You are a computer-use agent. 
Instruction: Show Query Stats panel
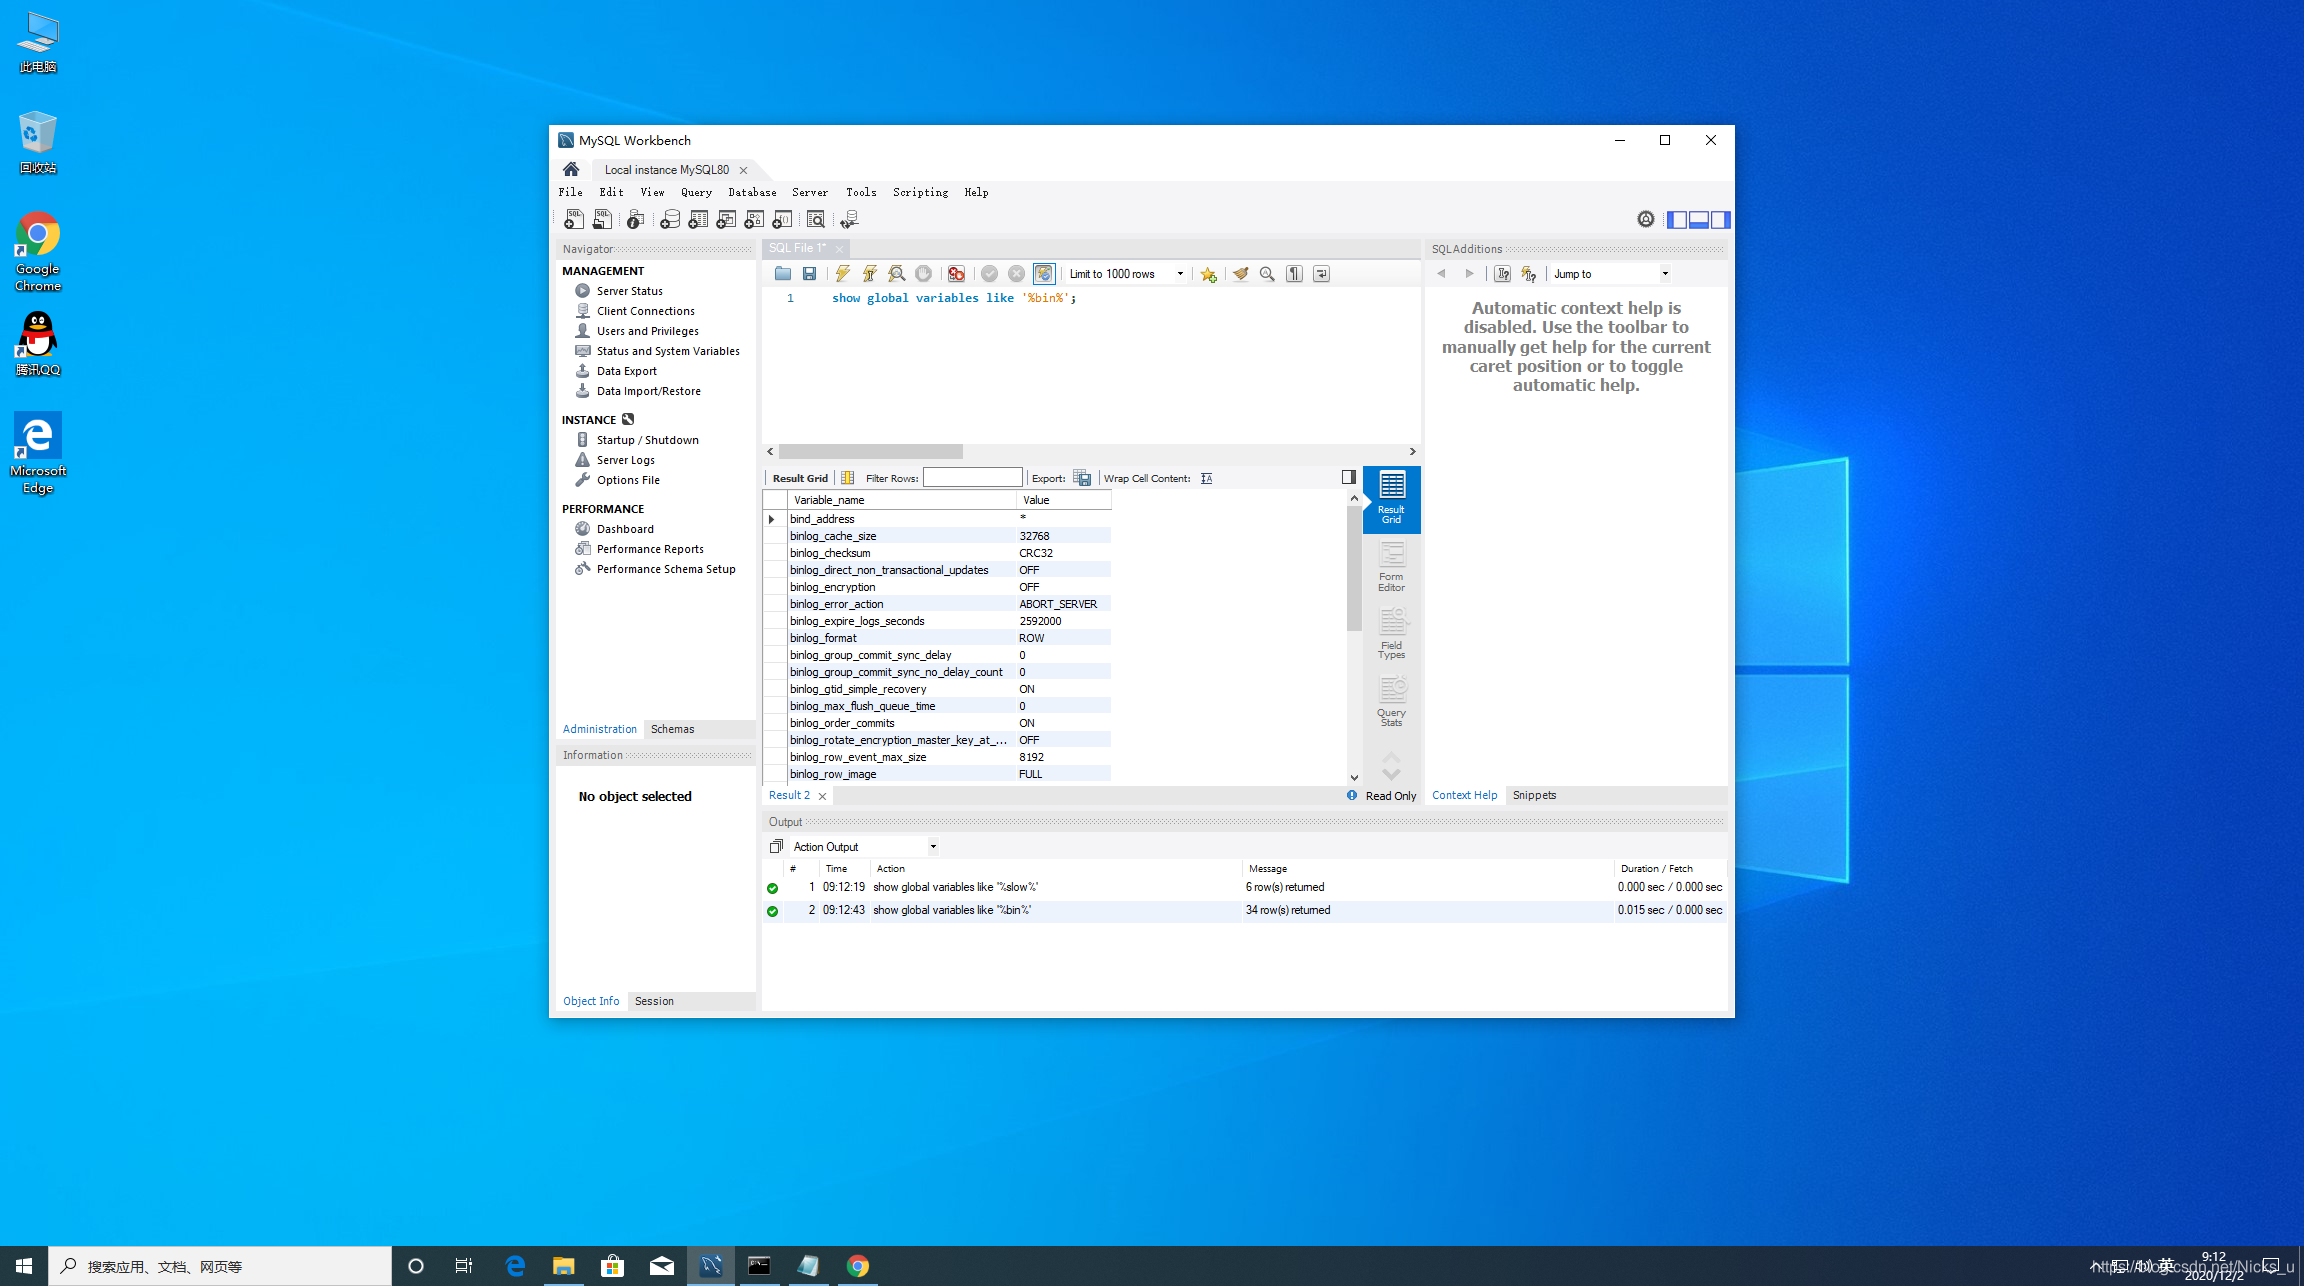[1391, 702]
